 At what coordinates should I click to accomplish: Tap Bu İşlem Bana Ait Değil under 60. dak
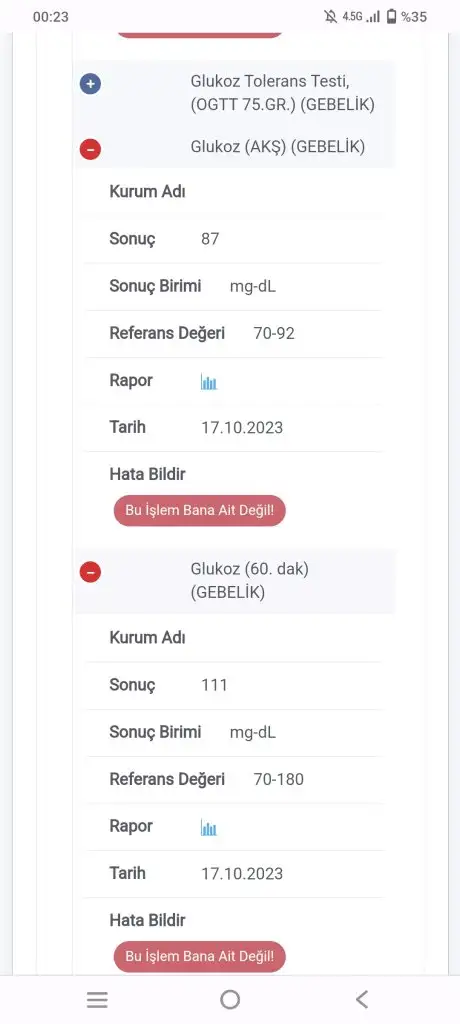199,957
